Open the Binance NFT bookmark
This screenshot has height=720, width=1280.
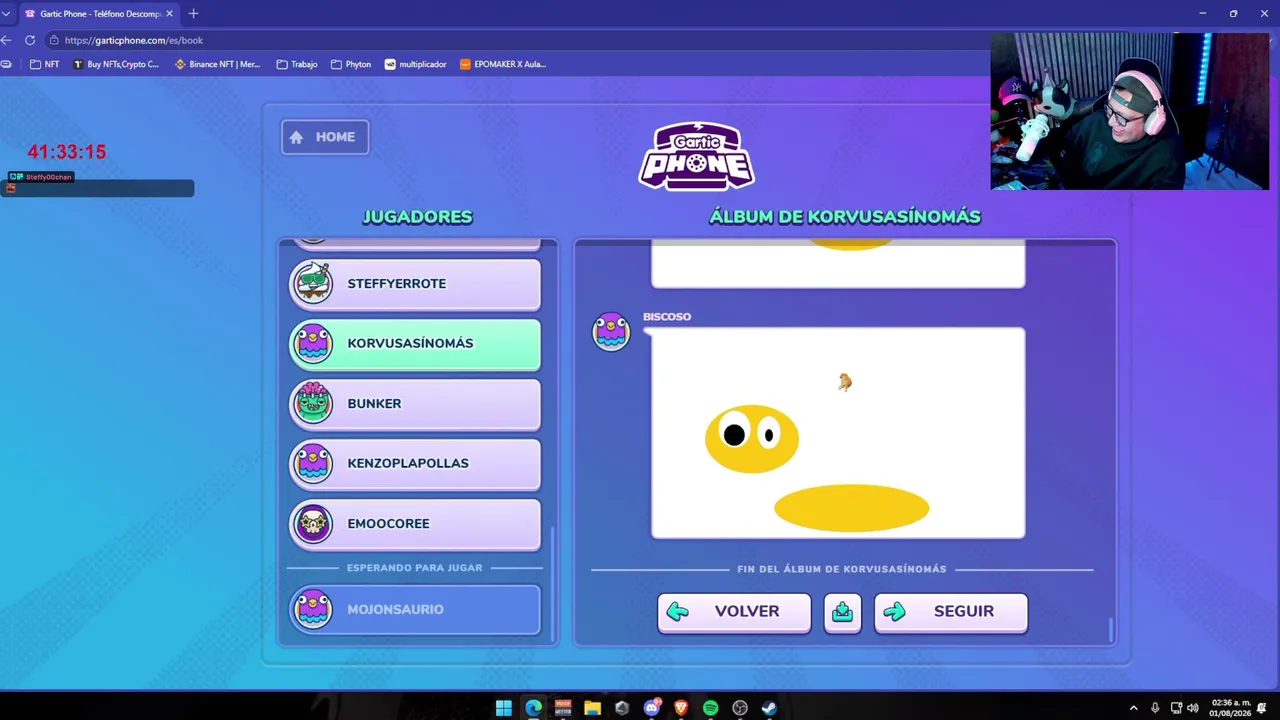point(217,64)
